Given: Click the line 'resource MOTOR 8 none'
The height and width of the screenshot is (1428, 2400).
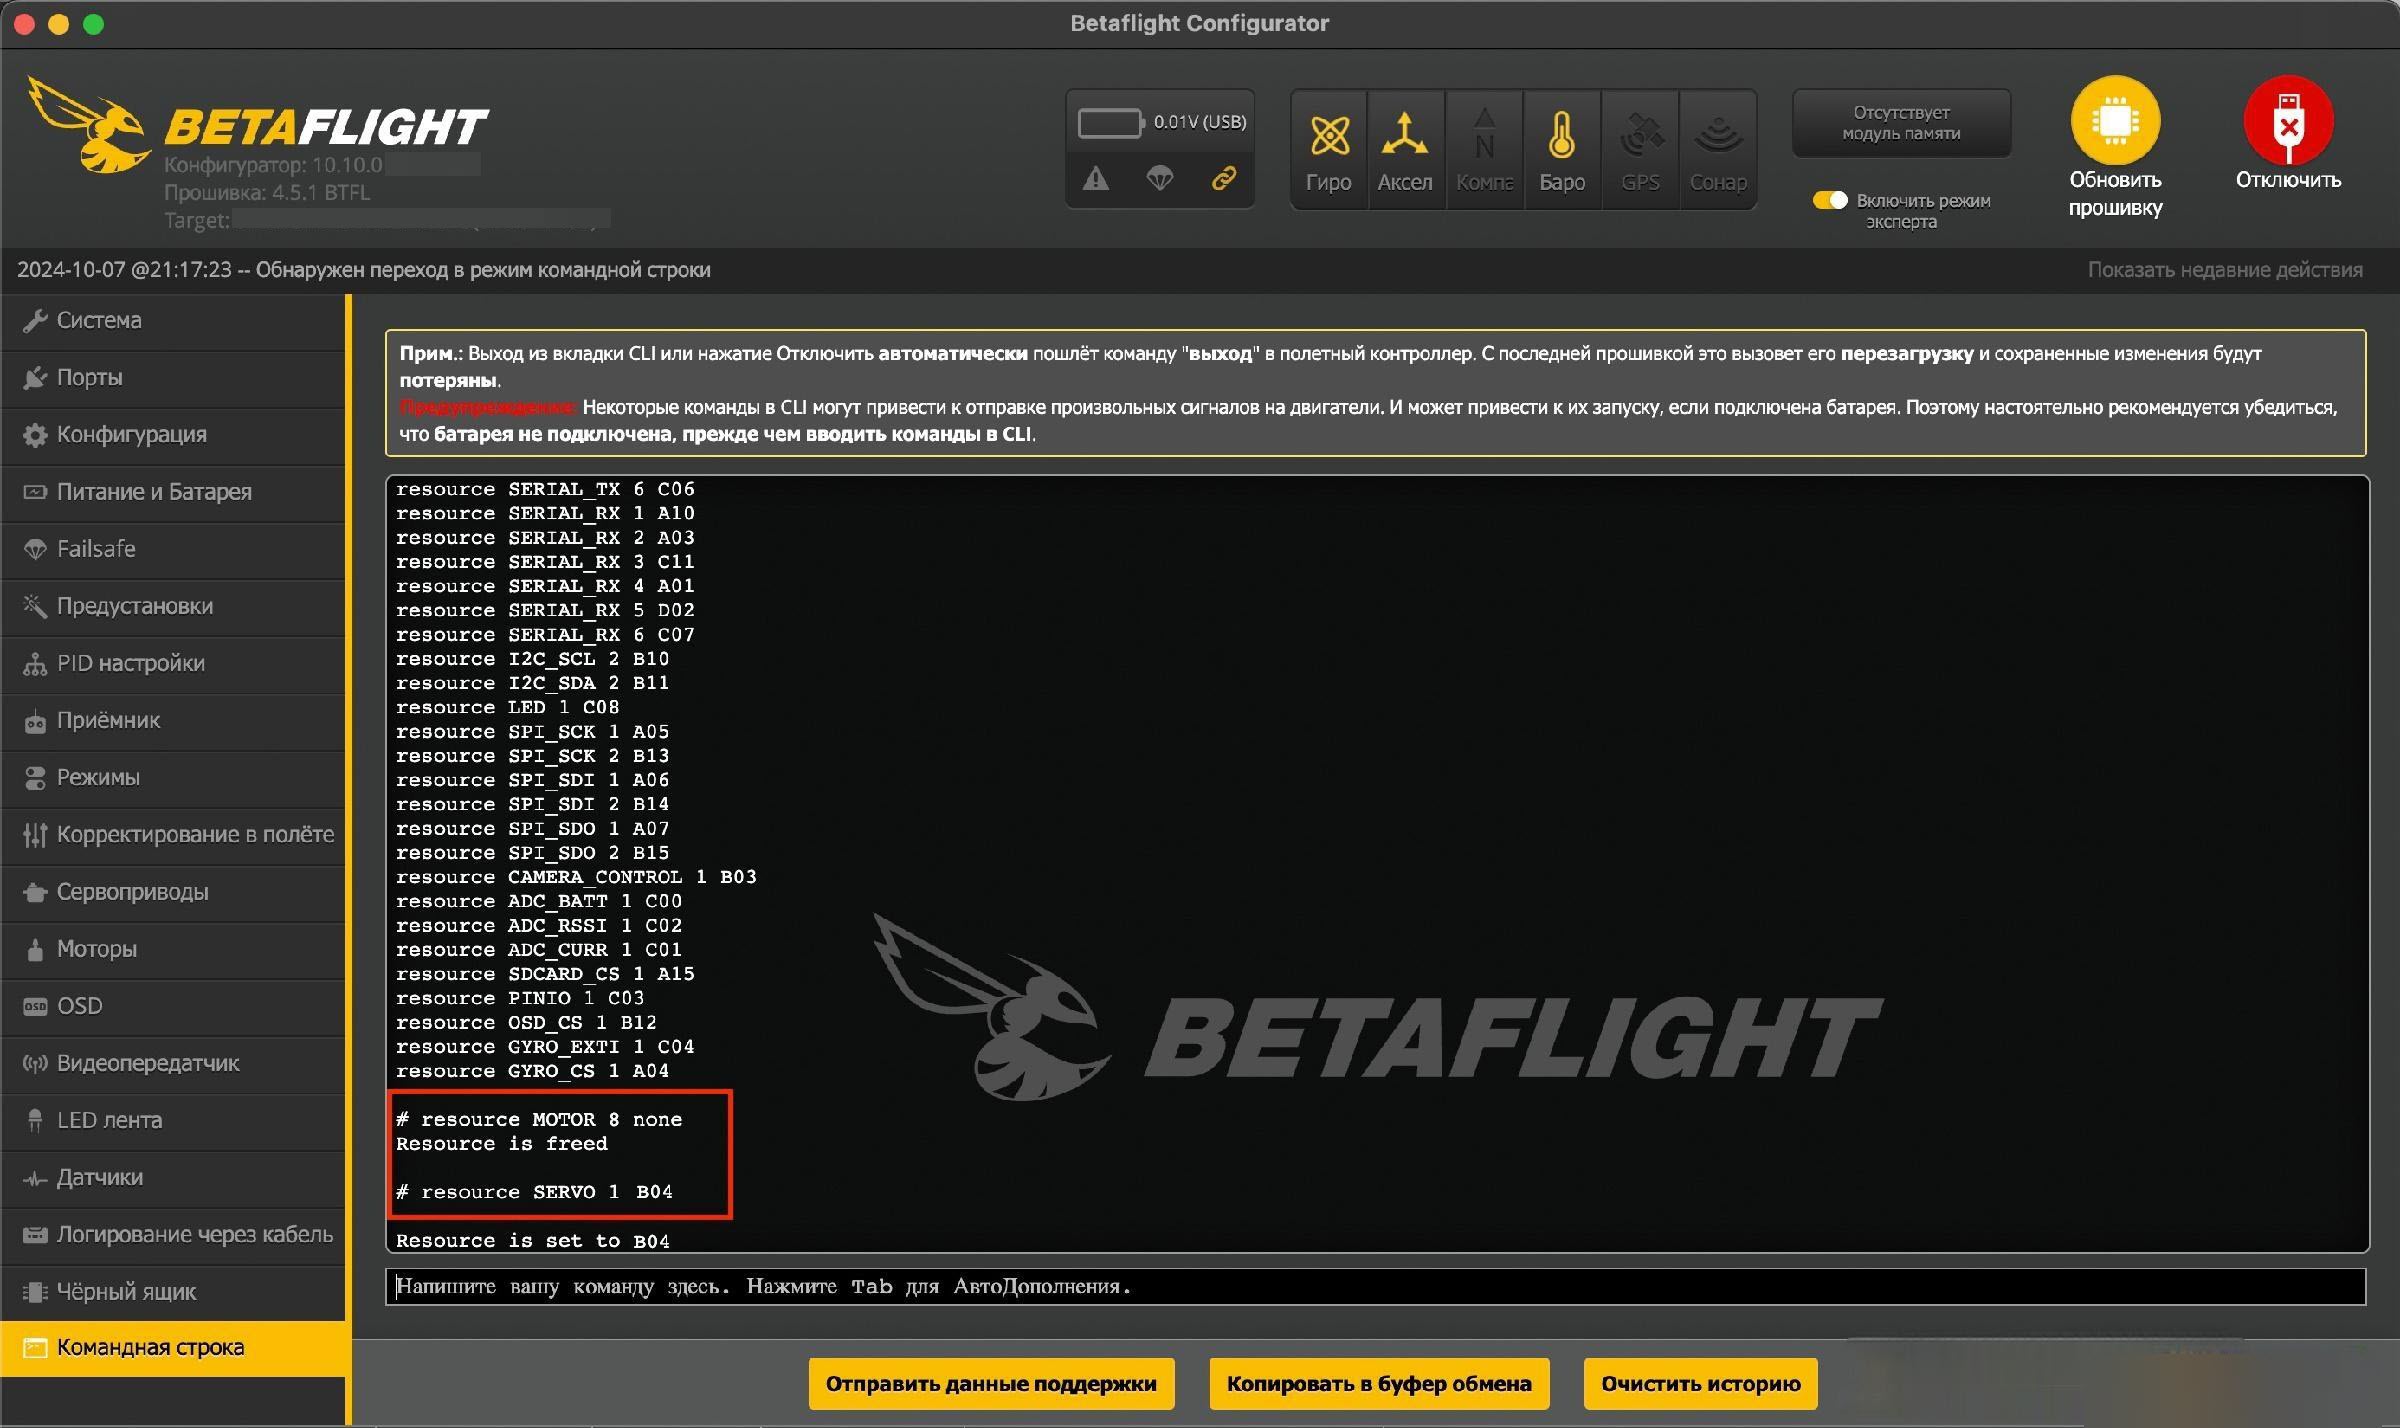Looking at the screenshot, I should coord(539,1120).
